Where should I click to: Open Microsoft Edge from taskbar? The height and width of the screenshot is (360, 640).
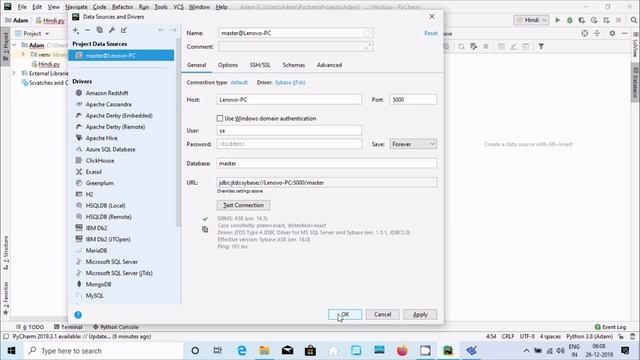[x=242, y=350]
